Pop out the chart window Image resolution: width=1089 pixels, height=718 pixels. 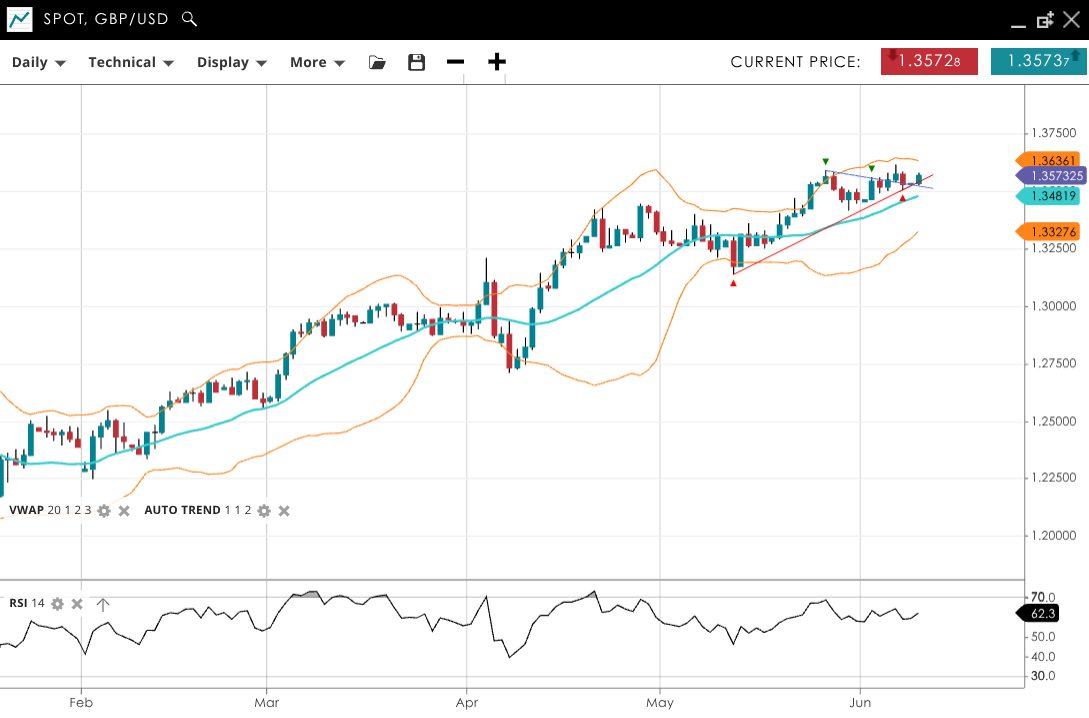point(1046,19)
